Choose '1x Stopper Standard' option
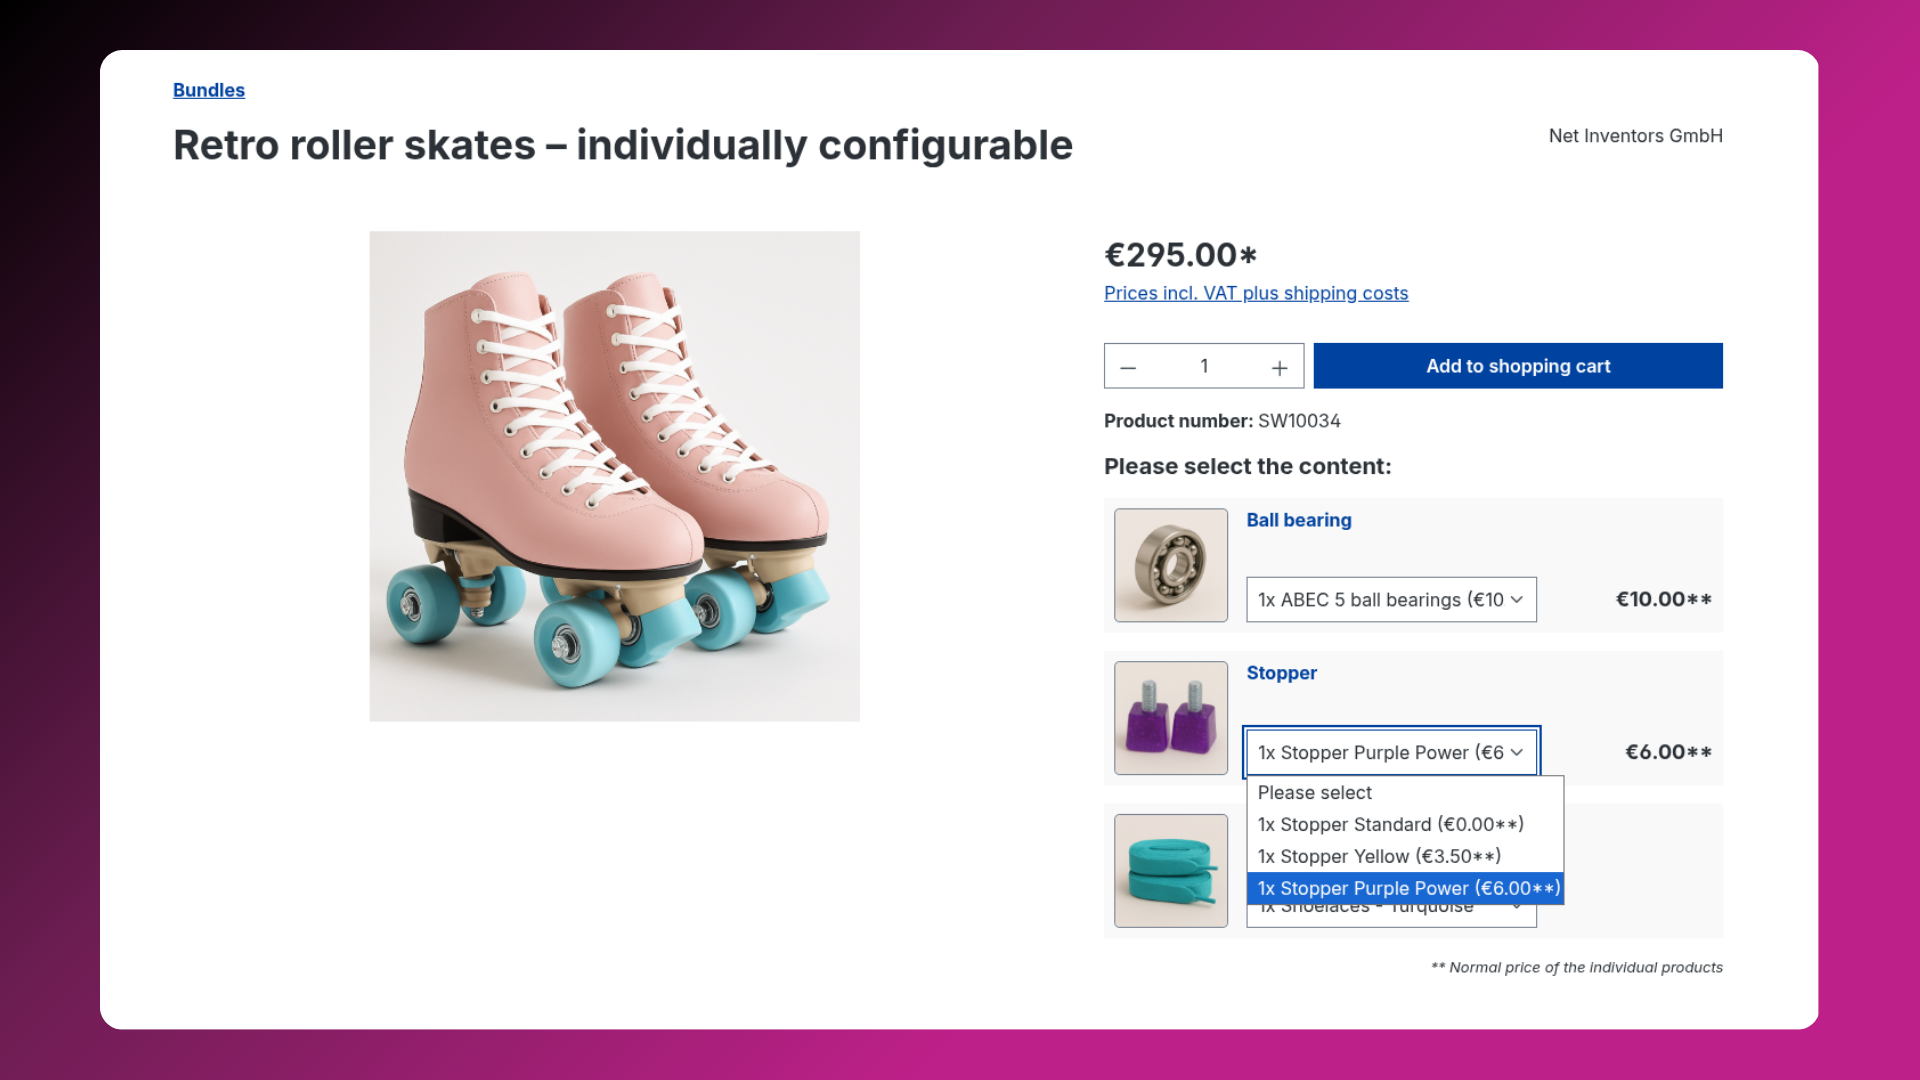The width and height of the screenshot is (1920, 1080). (x=1390, y=825)
